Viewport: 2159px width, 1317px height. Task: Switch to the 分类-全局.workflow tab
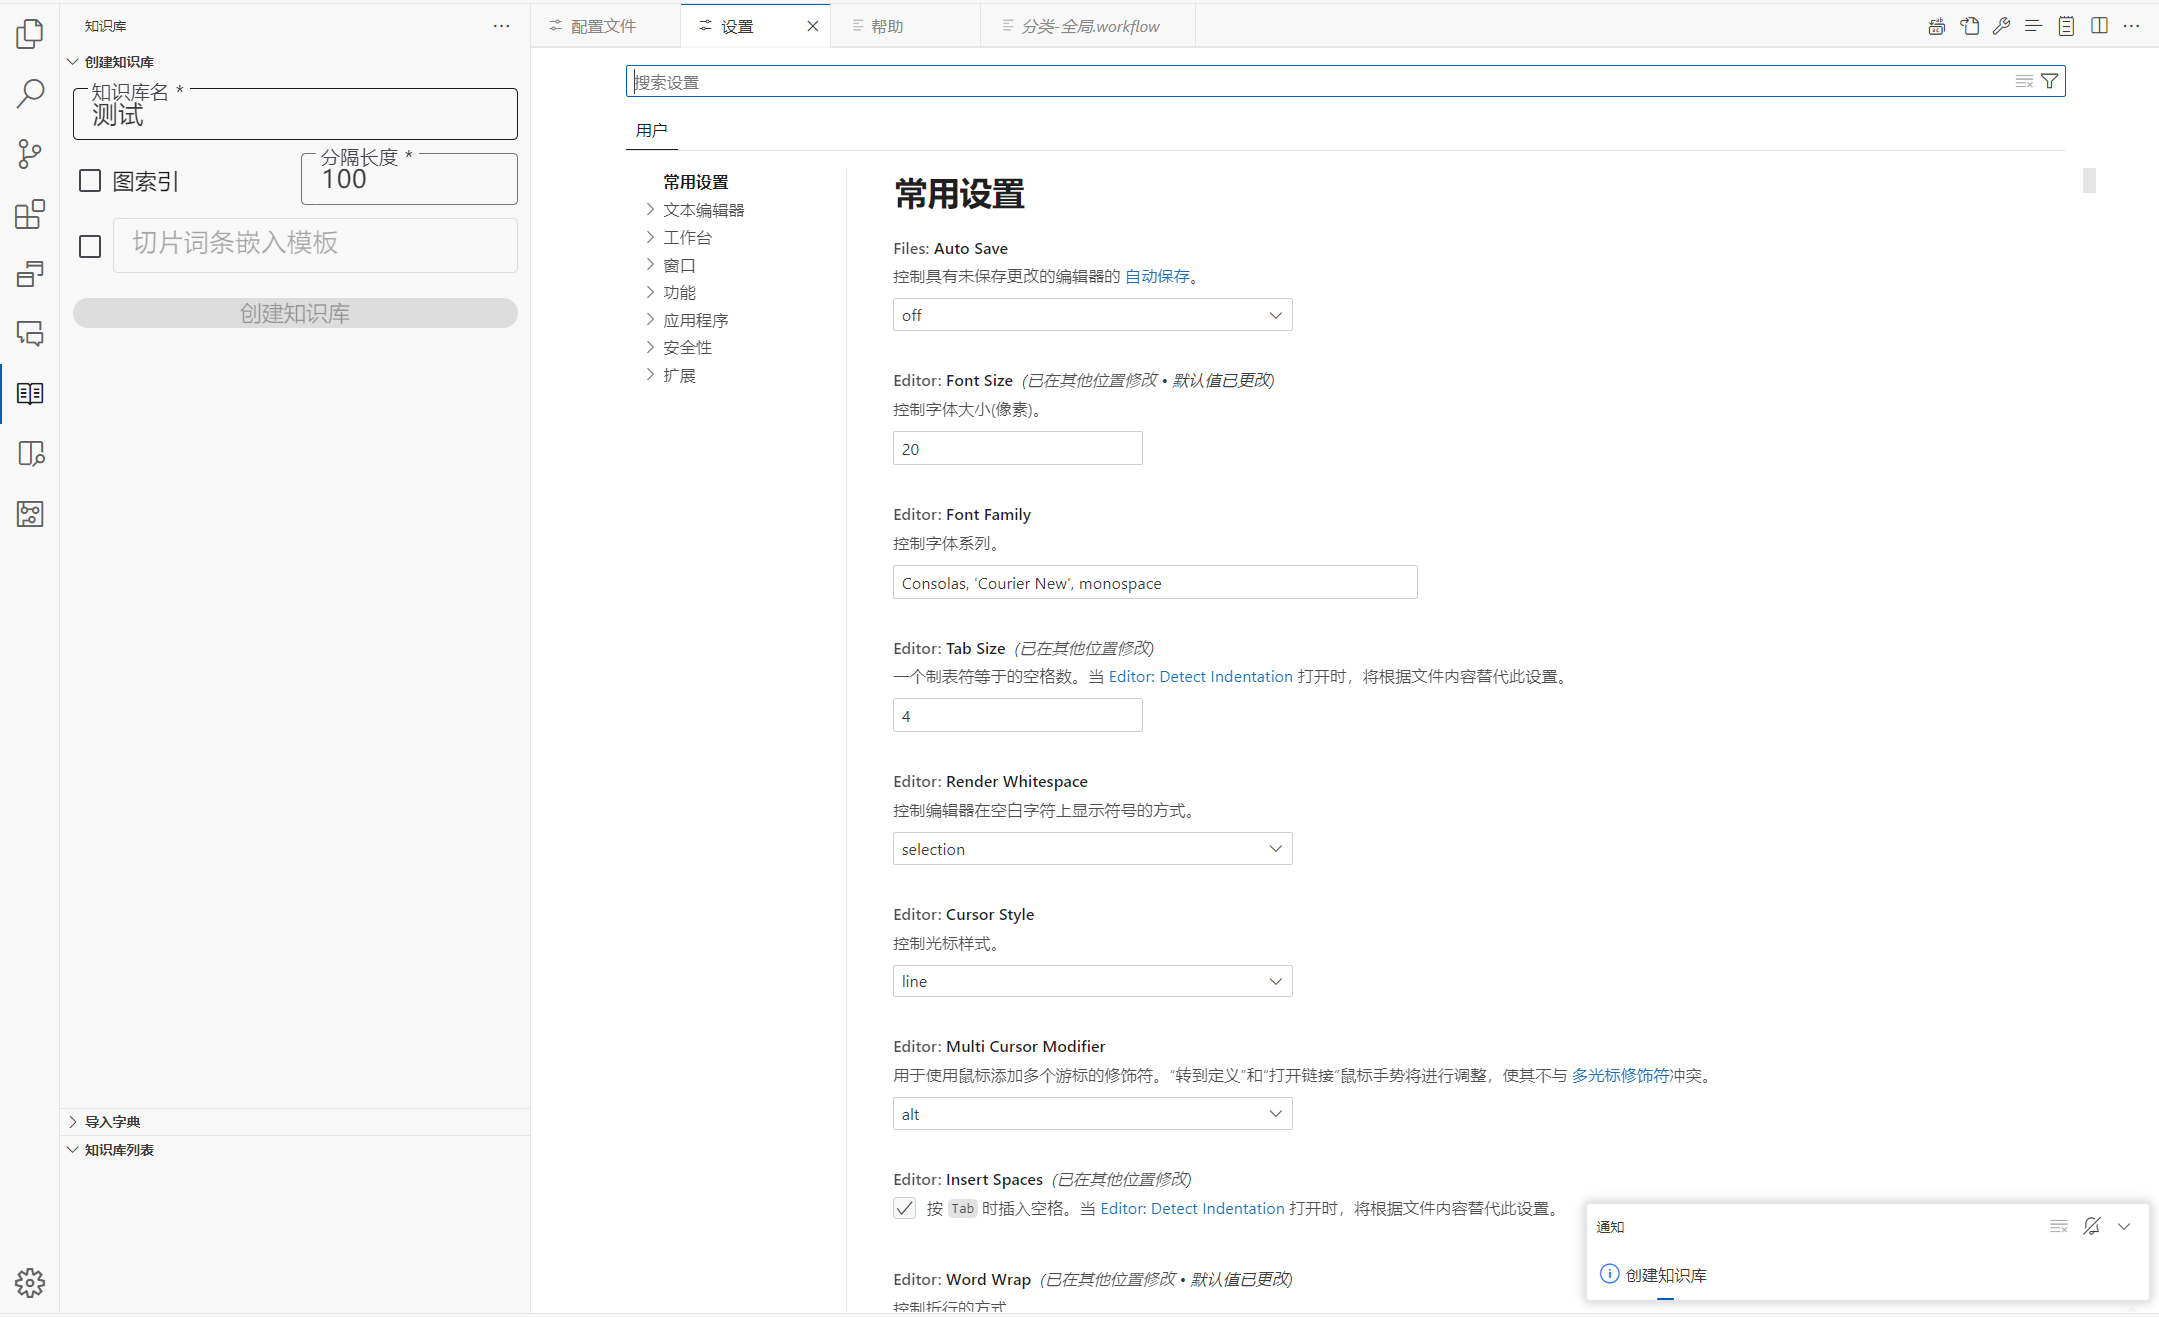pos(1090,26)
